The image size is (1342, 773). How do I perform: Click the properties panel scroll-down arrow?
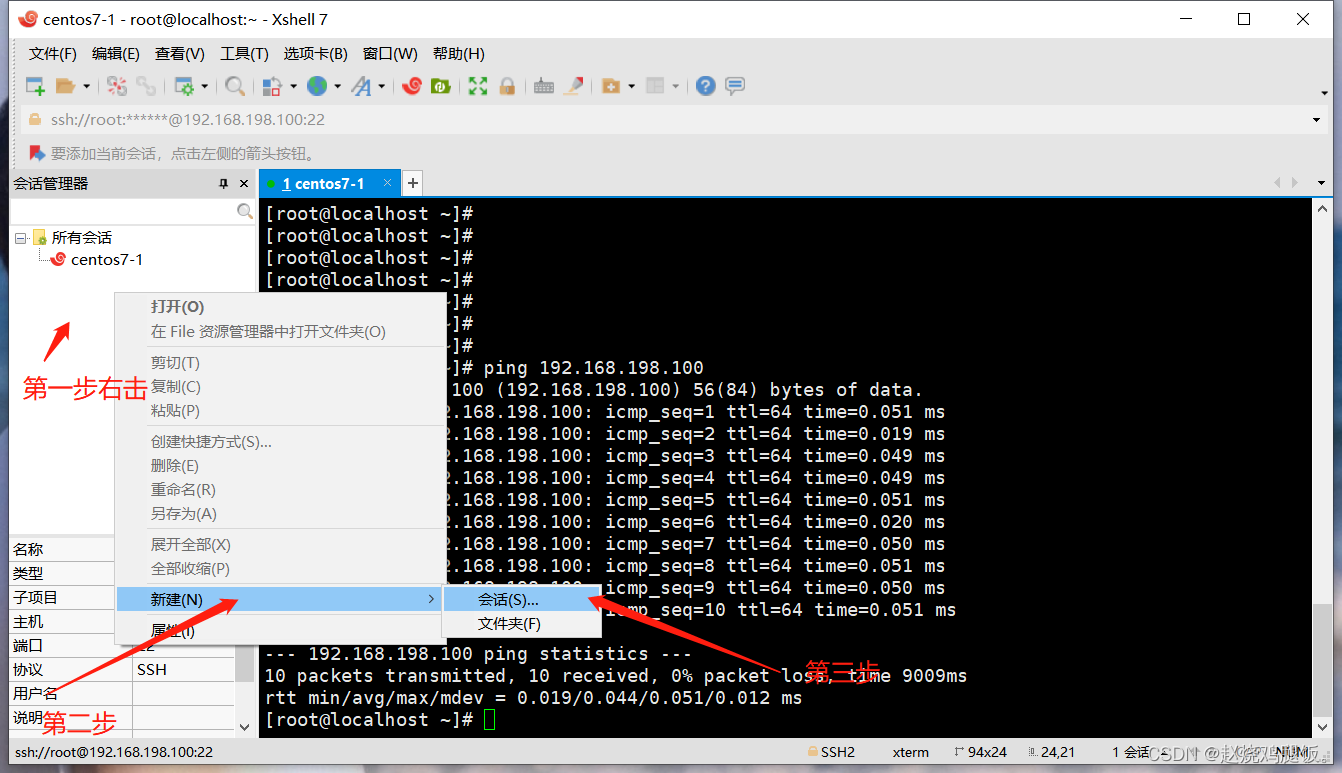[x=245, y=727]
